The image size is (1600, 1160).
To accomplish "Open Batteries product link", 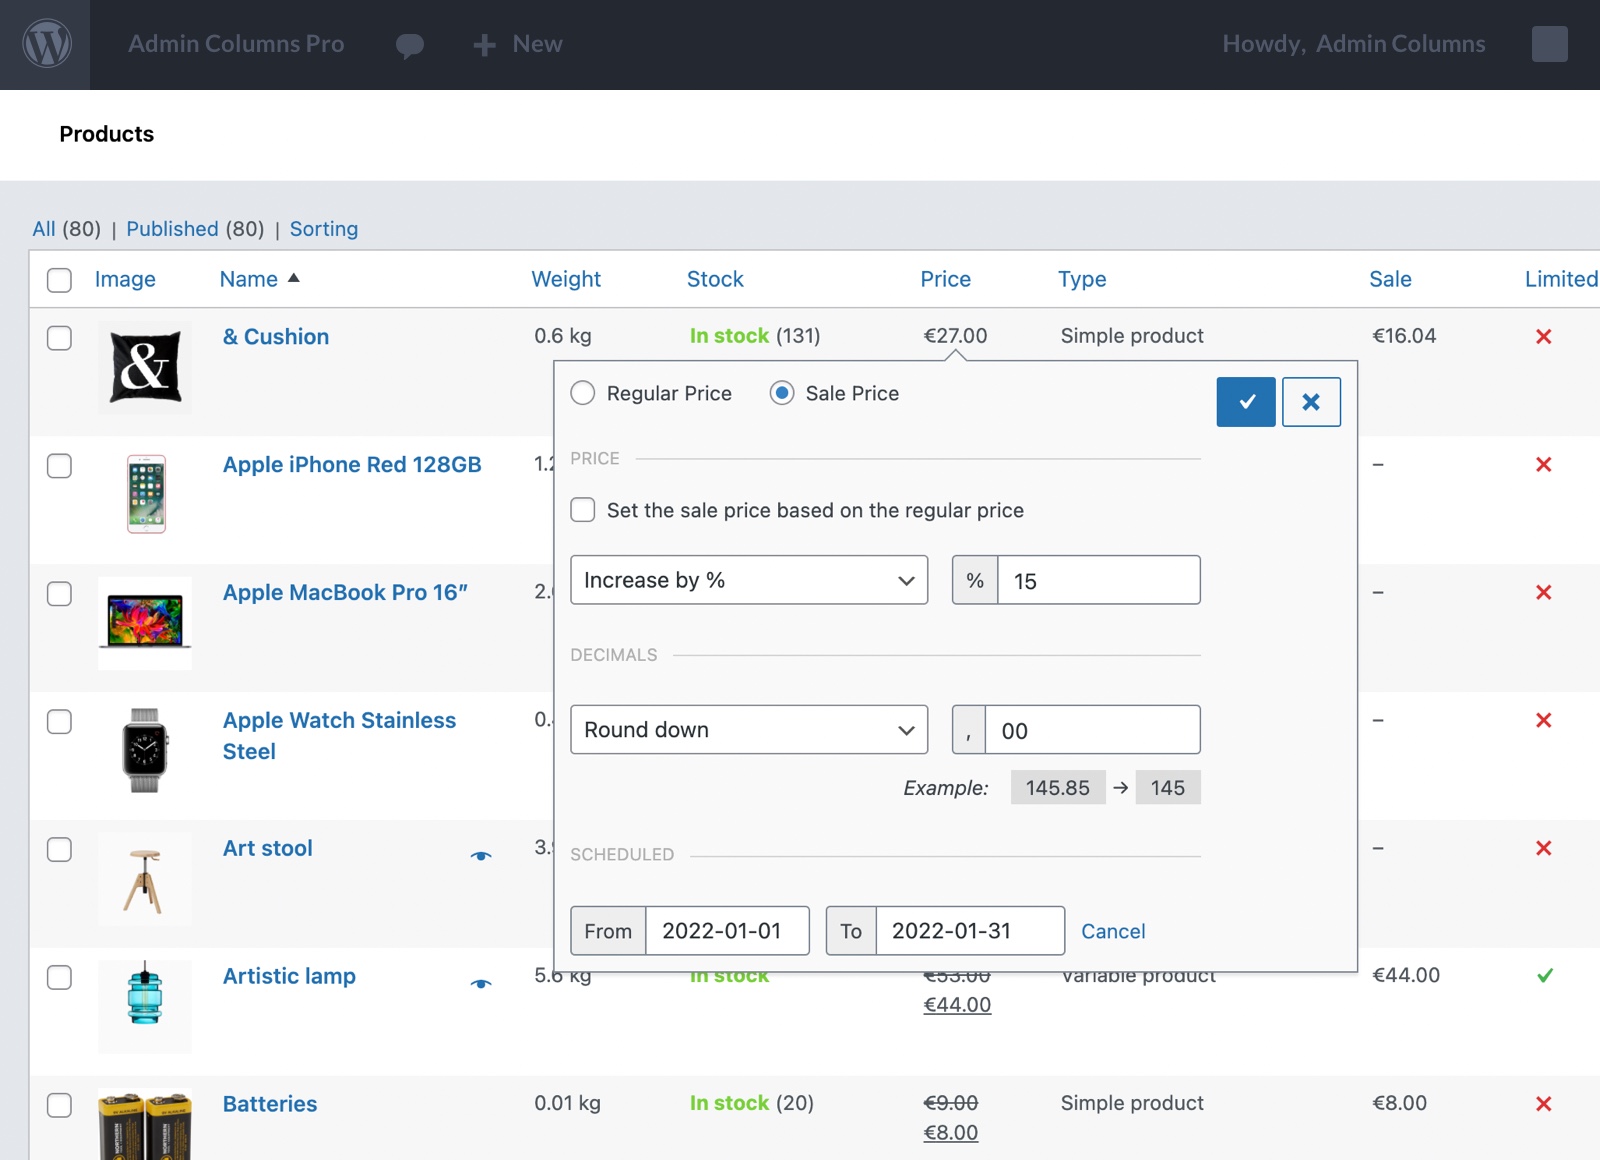I will [x=270, y=1104].
